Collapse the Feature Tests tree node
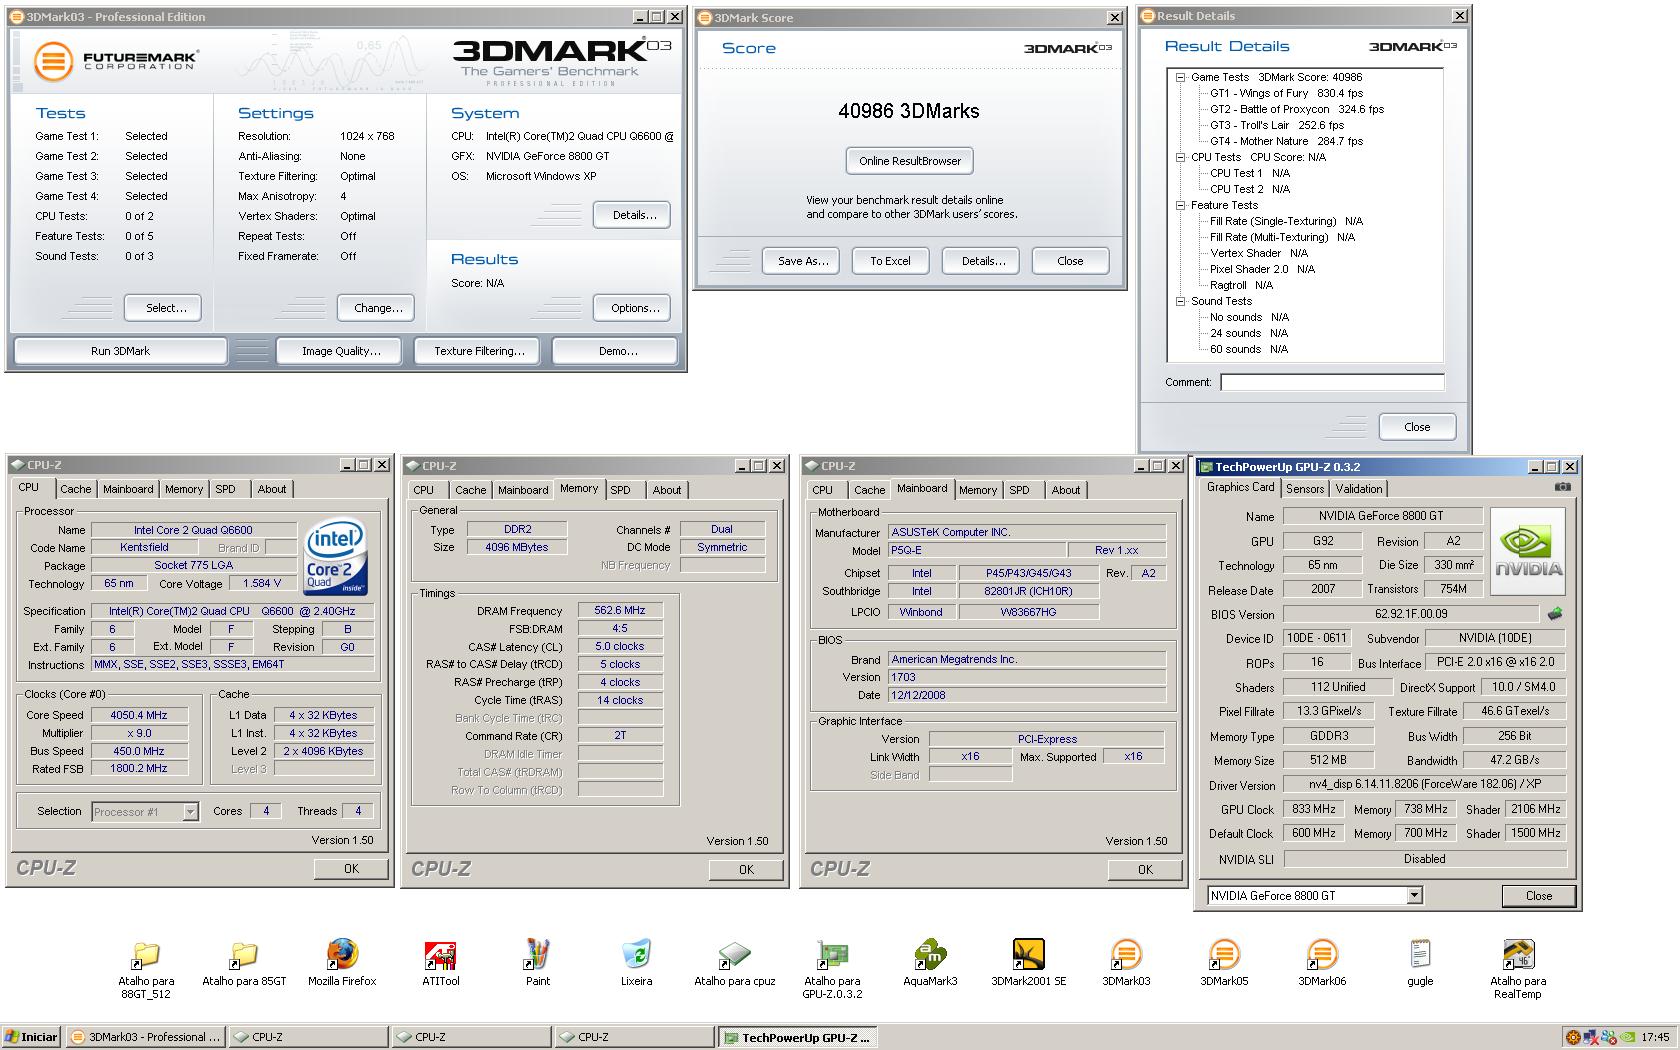 pos(1181,205)
